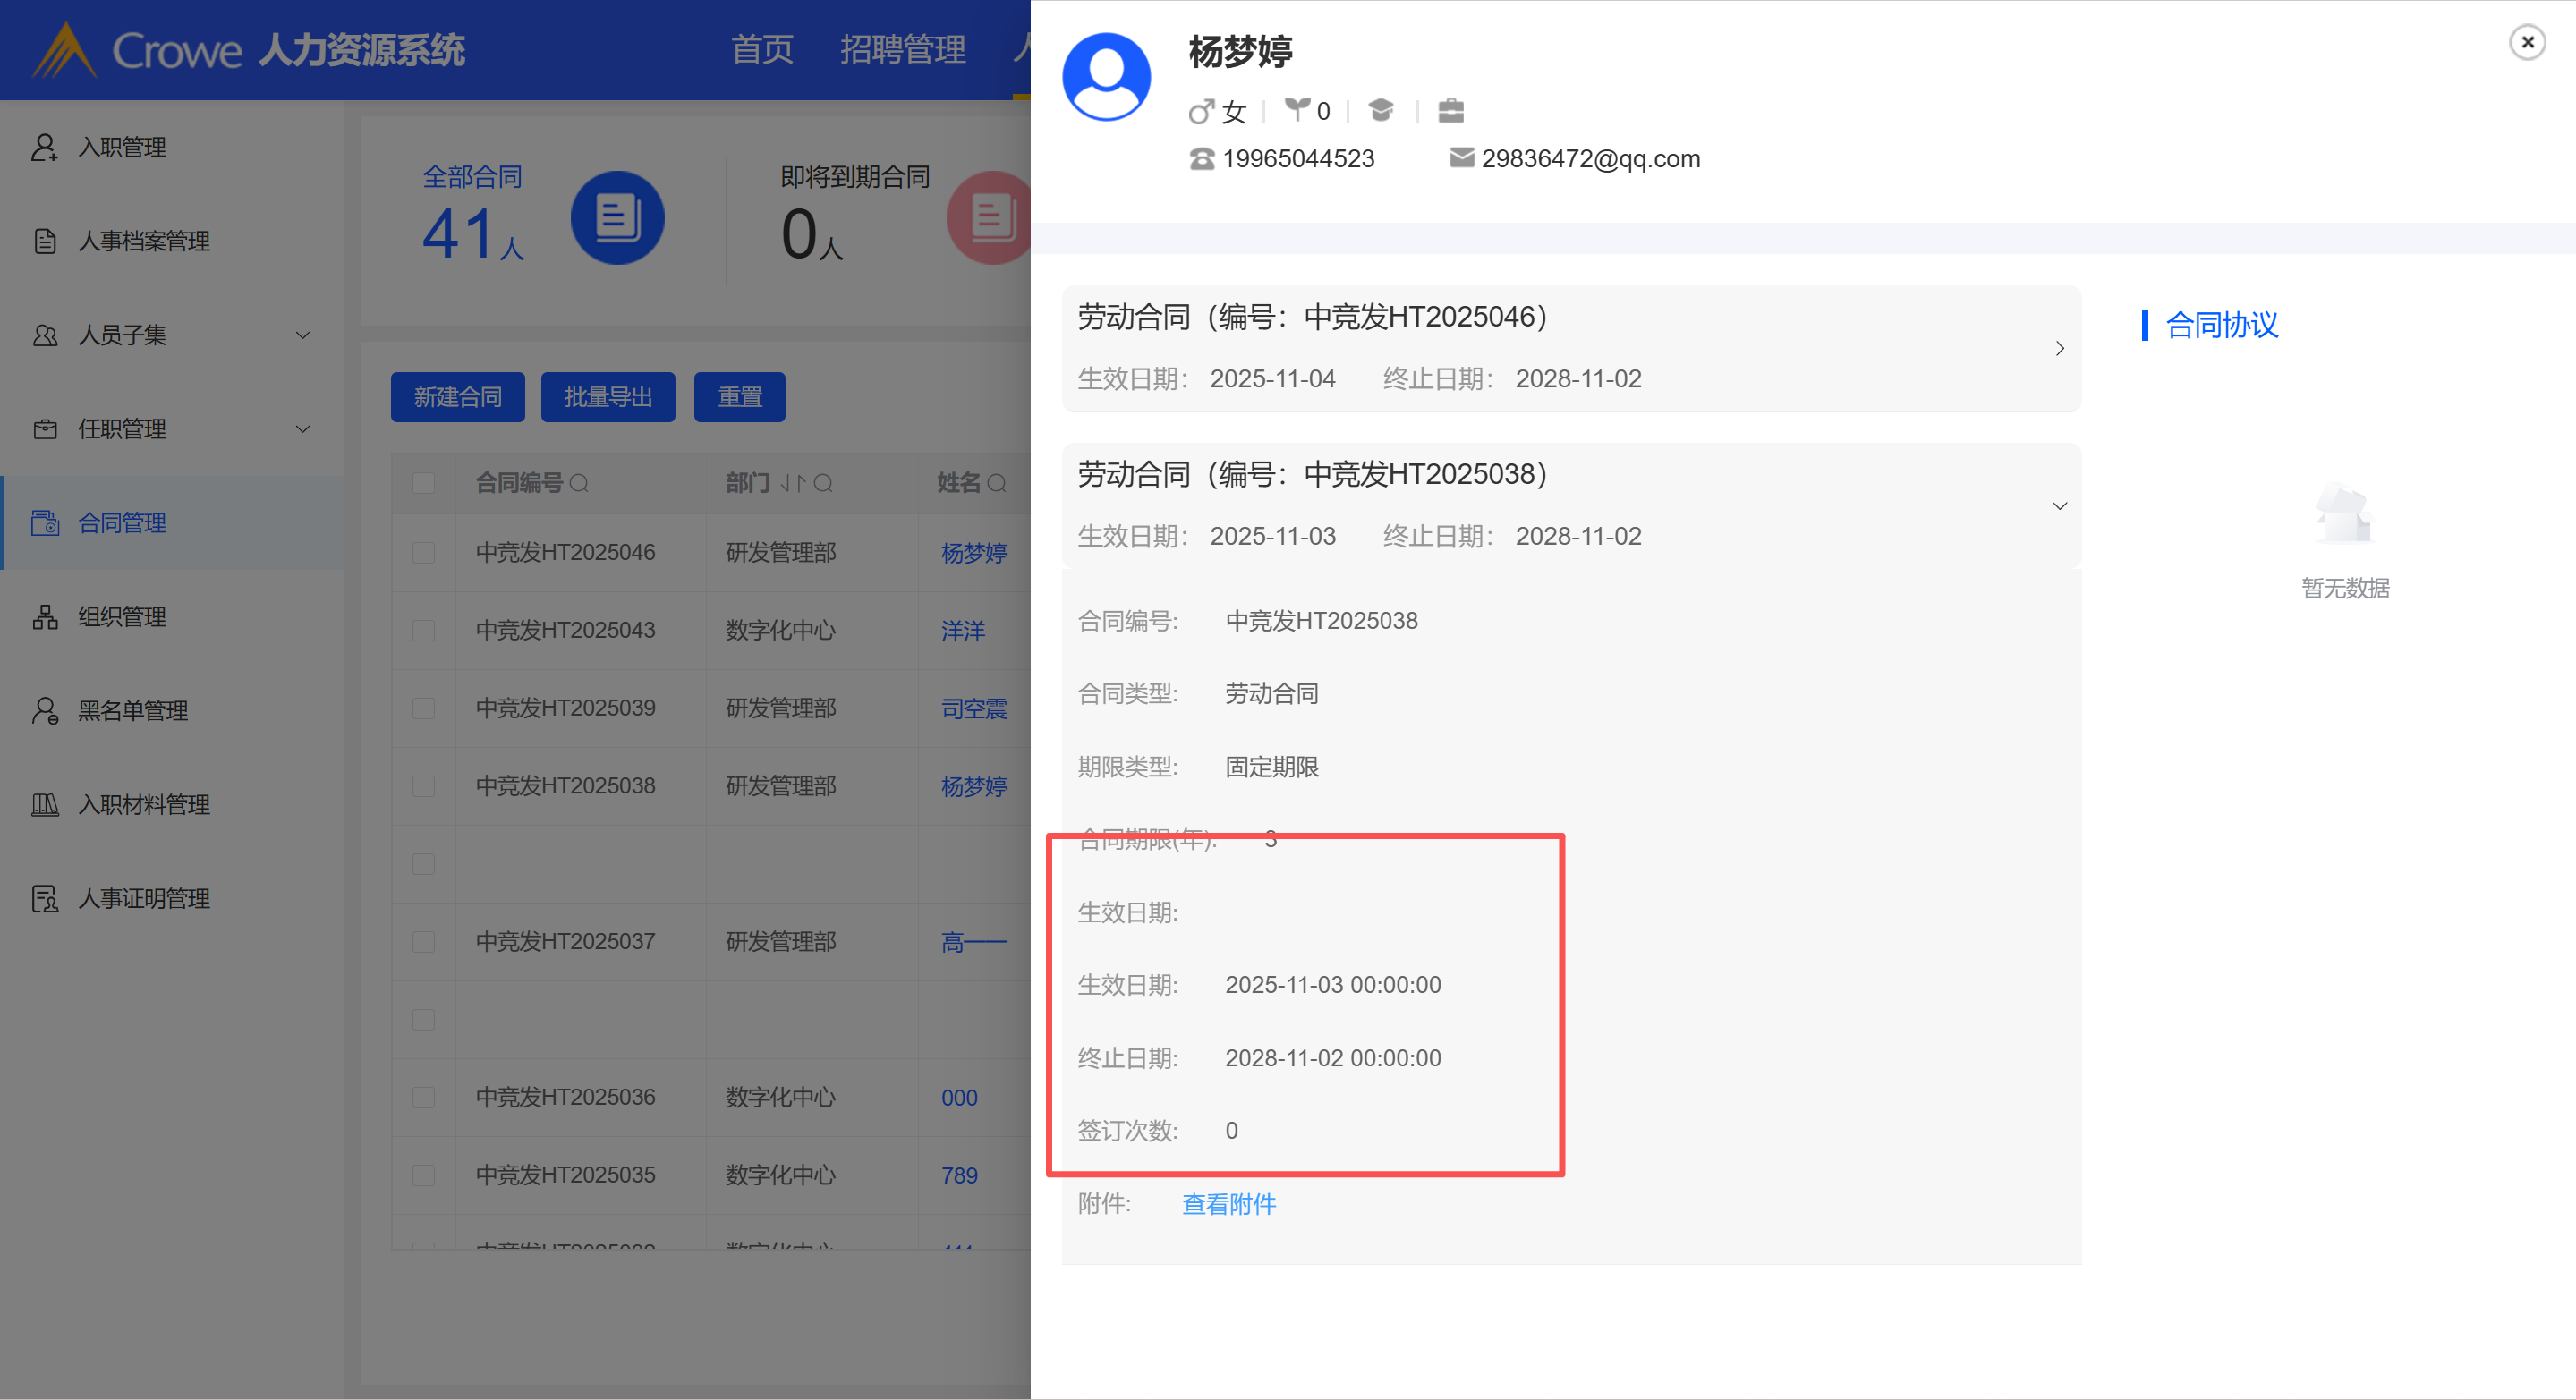Click search icon beside 合同编号 column
Screen dimensions: 2576x1400
click(579, 484)
